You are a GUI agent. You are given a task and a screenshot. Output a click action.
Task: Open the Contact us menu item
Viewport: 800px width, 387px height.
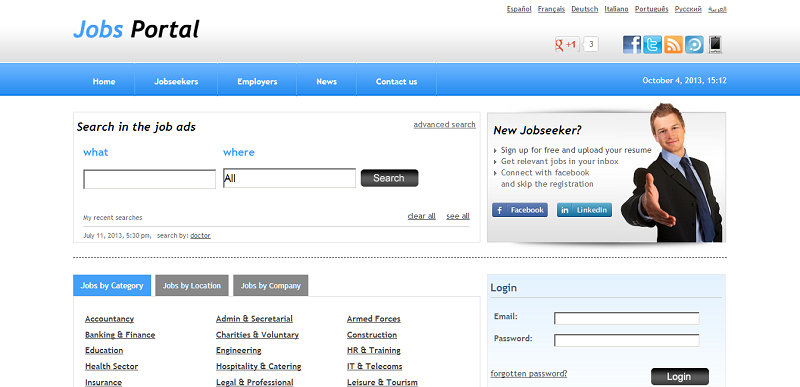pos(396,82)
